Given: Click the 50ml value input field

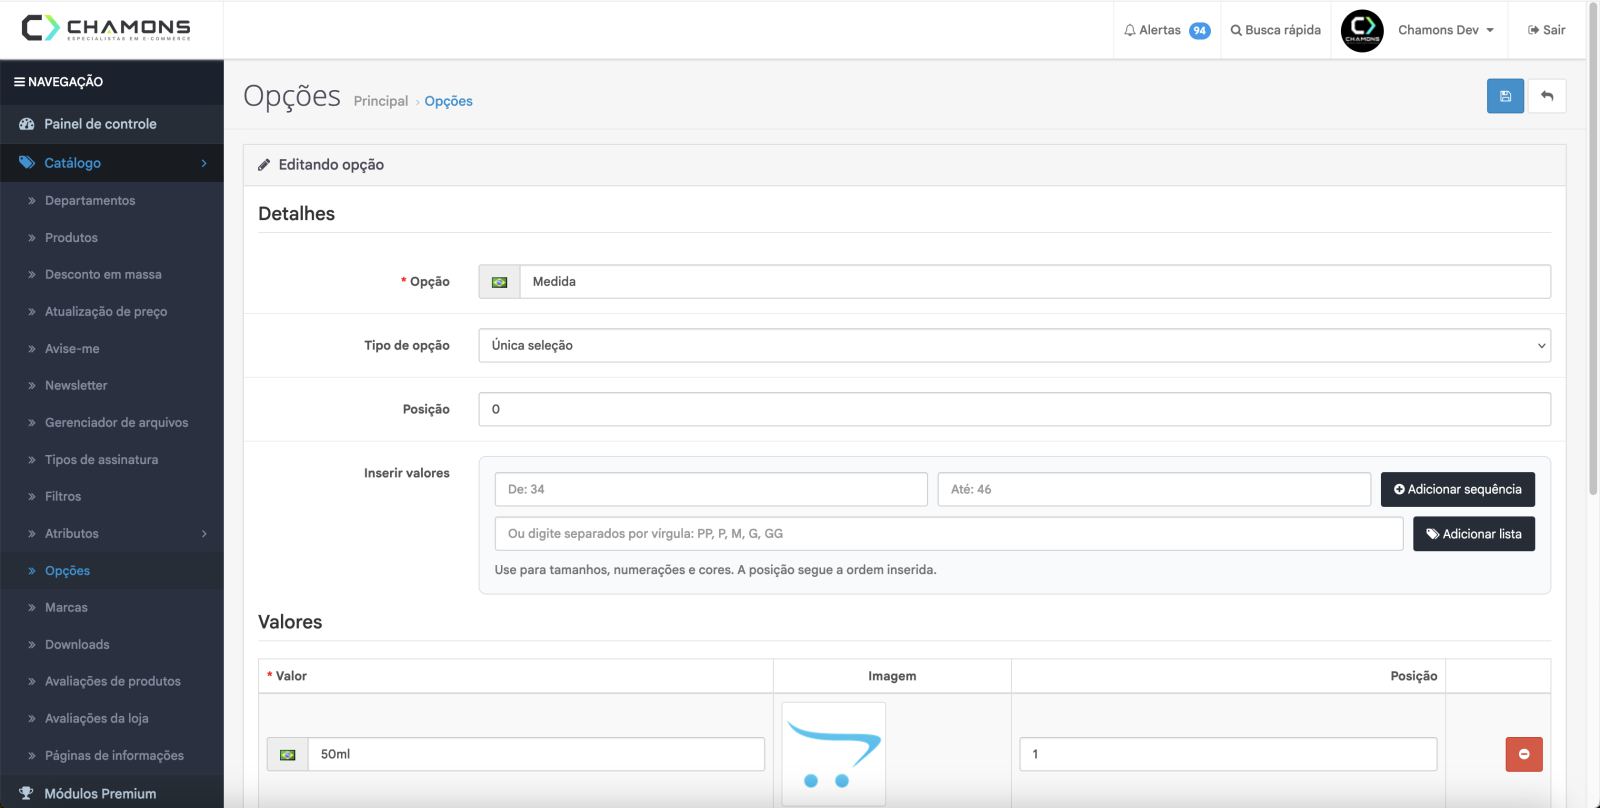Looking at the screenshot, I should [536, 754].
